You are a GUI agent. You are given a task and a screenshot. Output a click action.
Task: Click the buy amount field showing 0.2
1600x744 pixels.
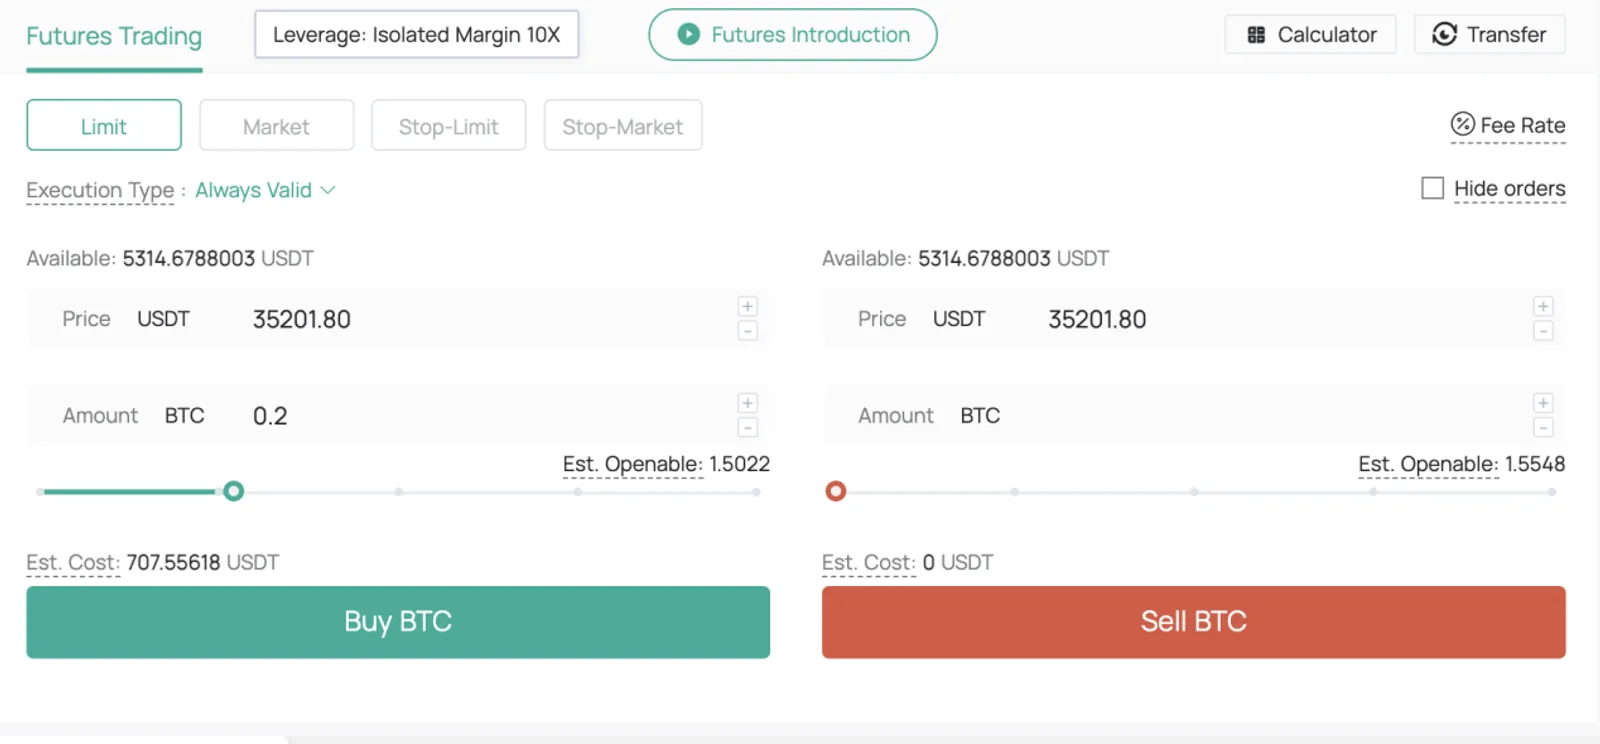click(x=398, y=415)
